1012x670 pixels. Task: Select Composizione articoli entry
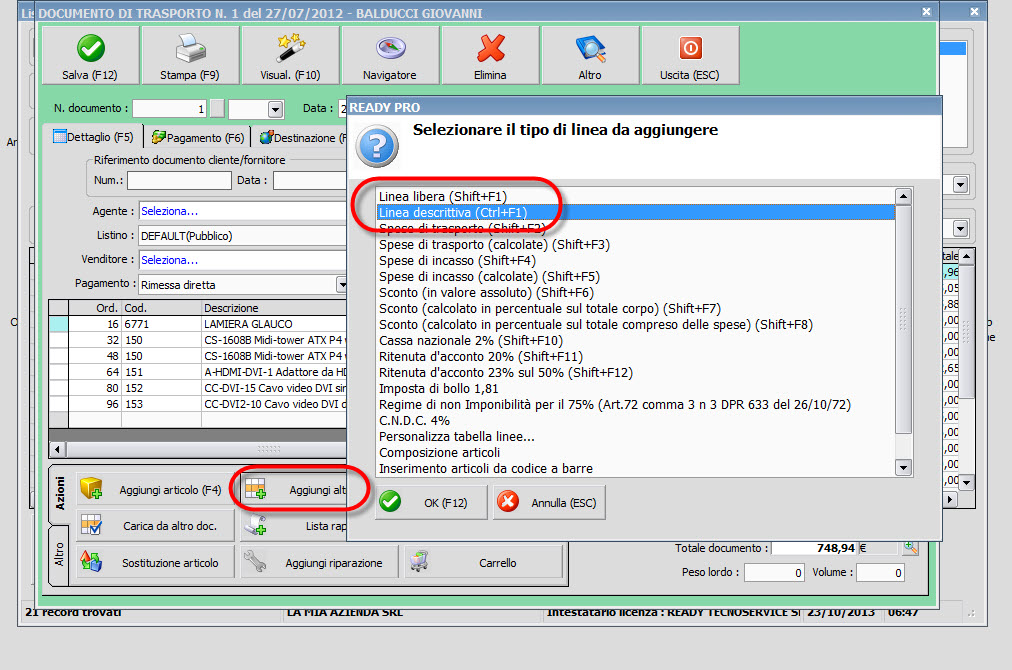coord(636,452)
